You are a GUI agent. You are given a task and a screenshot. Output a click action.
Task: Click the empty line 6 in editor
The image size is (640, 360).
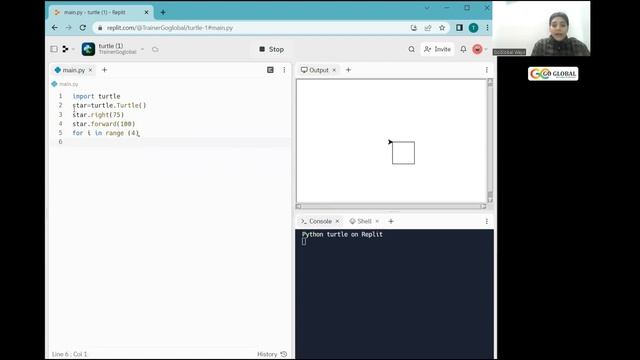tap(180, 142)
